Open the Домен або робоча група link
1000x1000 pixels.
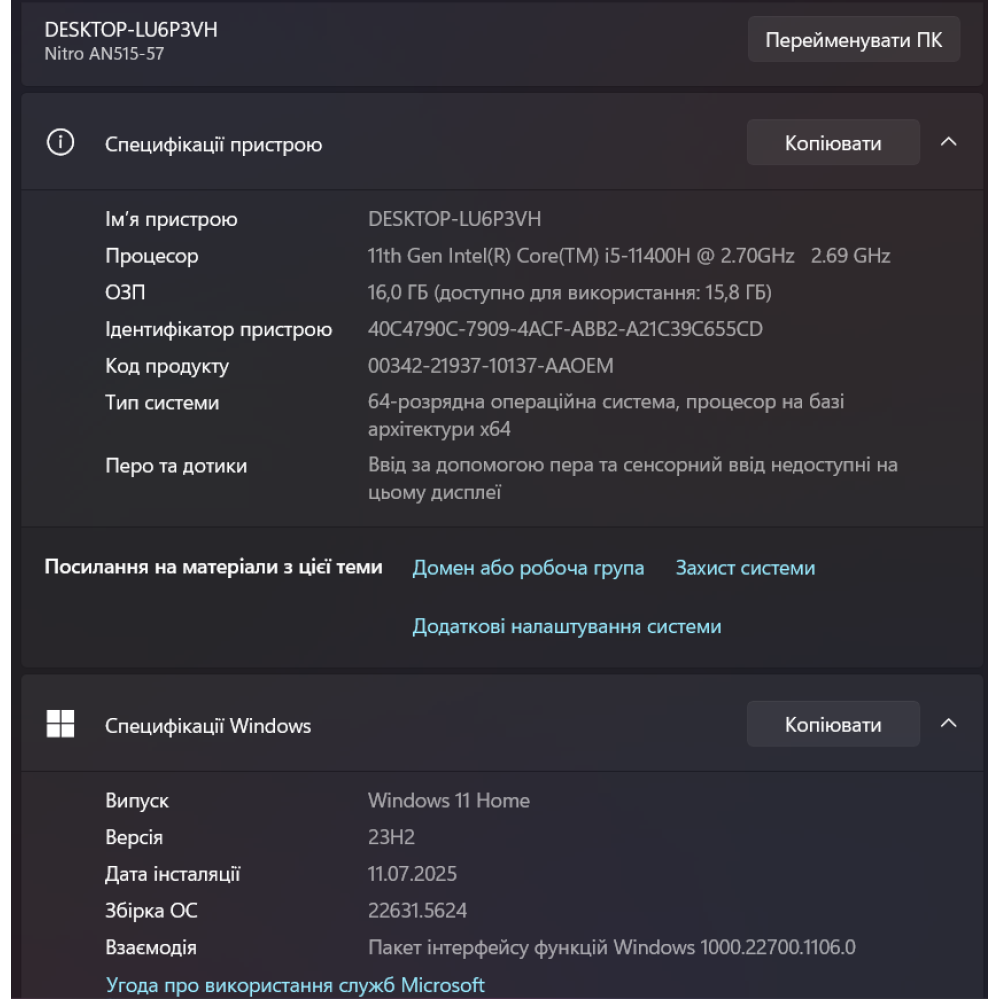click(x=528, y=568)
